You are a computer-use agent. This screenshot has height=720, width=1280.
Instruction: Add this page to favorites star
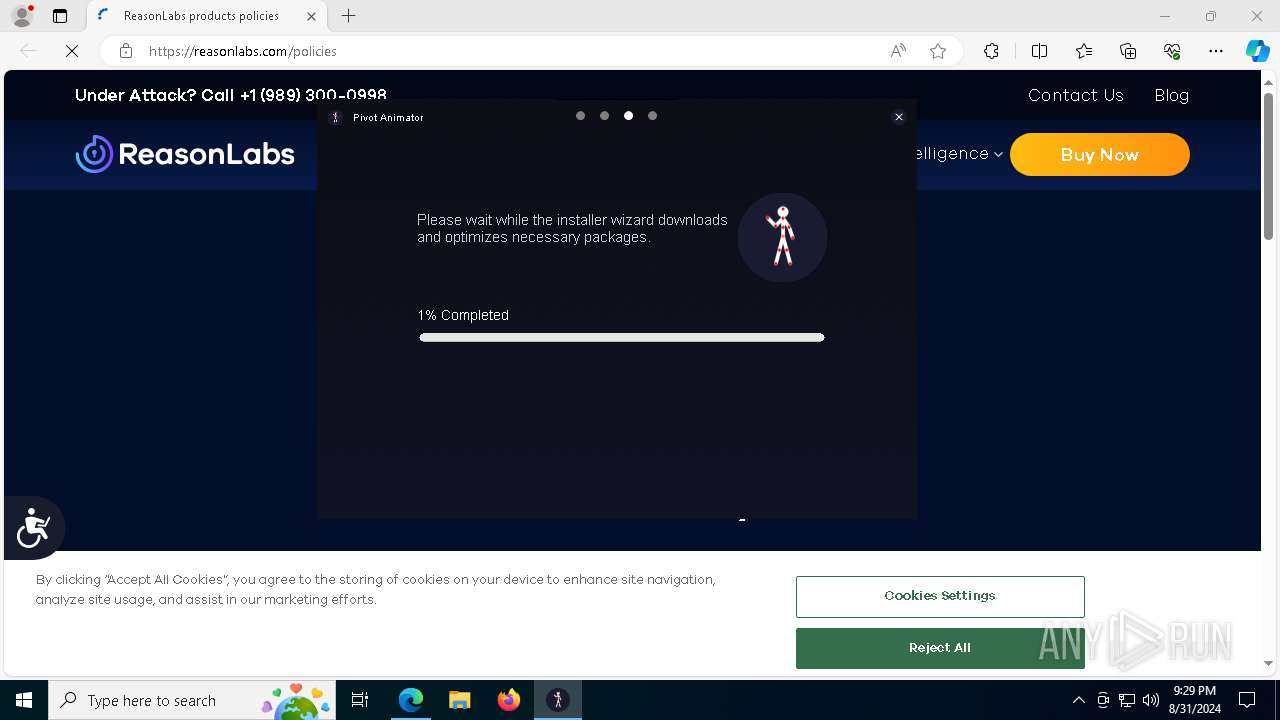pos(938,51)
